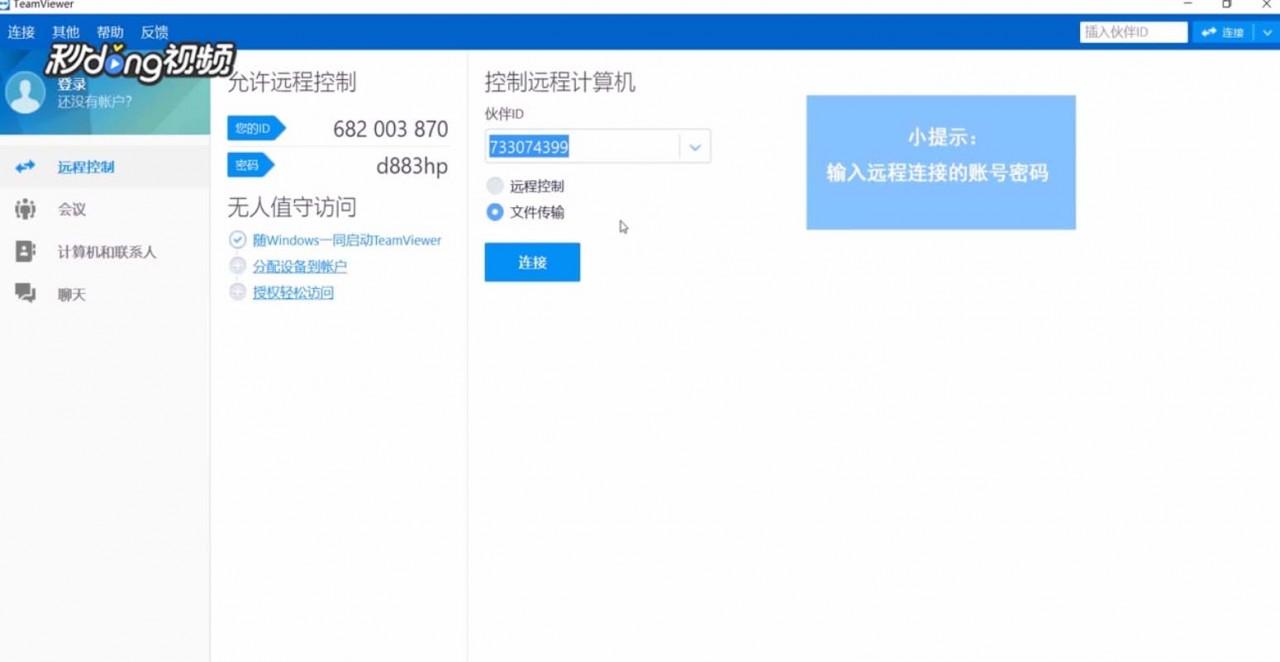The height and width of the screenshot is (662, 1280).
Task: Open the 帮助 menu
Action: point(110,31)
